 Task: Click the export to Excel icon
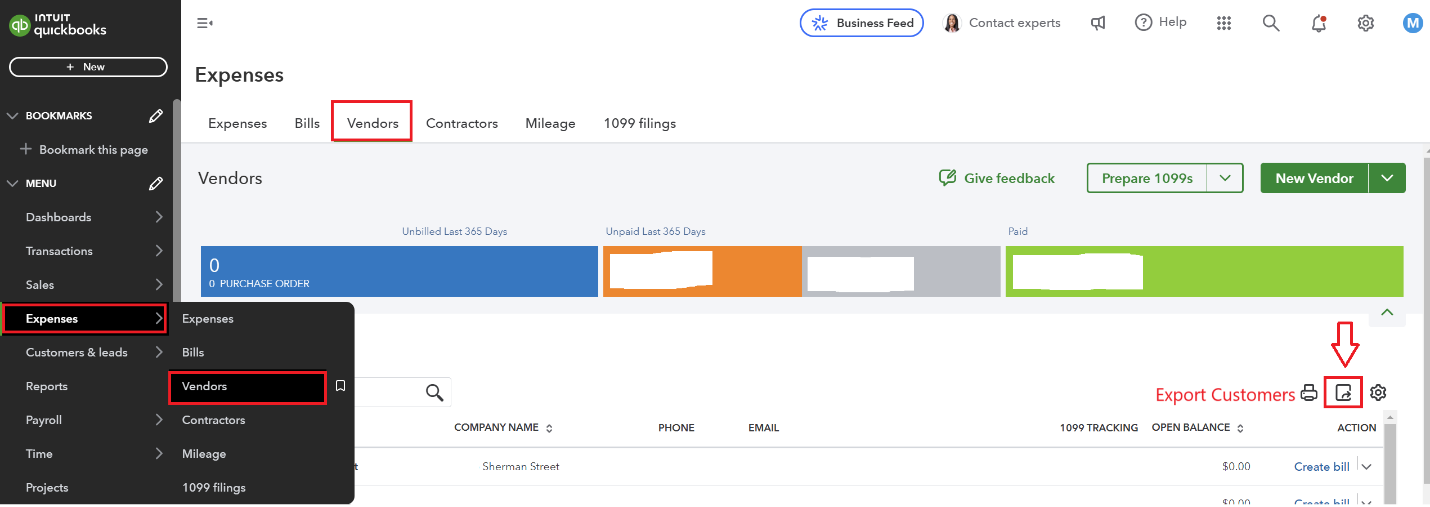click(1344, 393)
